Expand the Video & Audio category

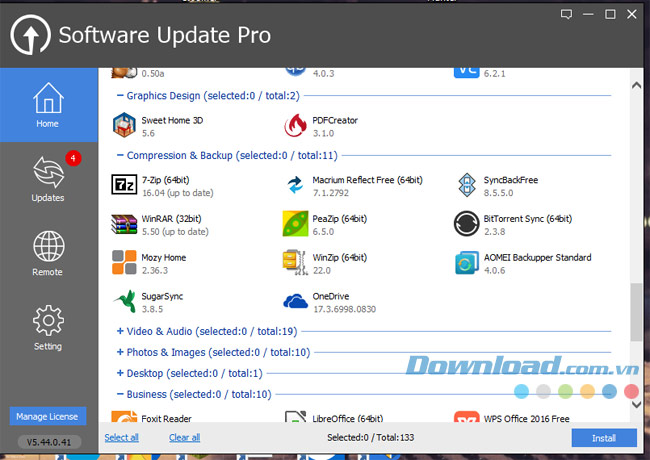tap(120, 331)
